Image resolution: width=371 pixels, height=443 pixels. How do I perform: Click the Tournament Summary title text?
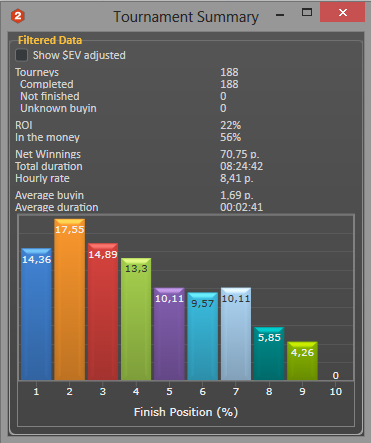click(x=186, y=17)
